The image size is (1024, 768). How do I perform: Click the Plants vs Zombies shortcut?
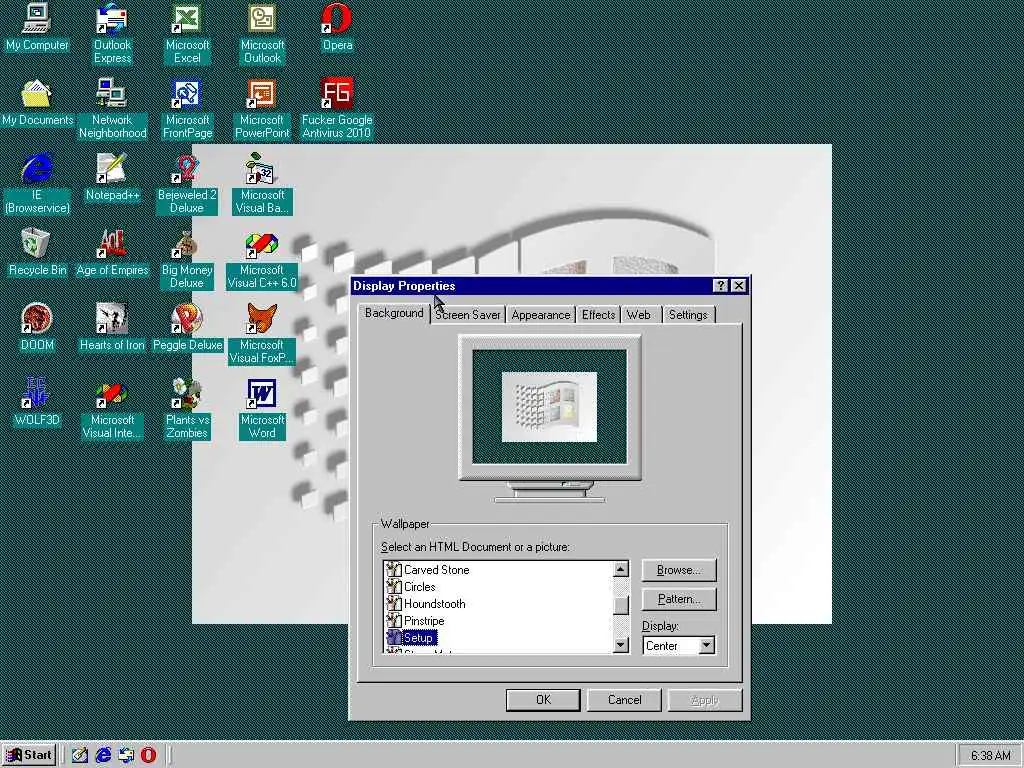click(187, 409)
